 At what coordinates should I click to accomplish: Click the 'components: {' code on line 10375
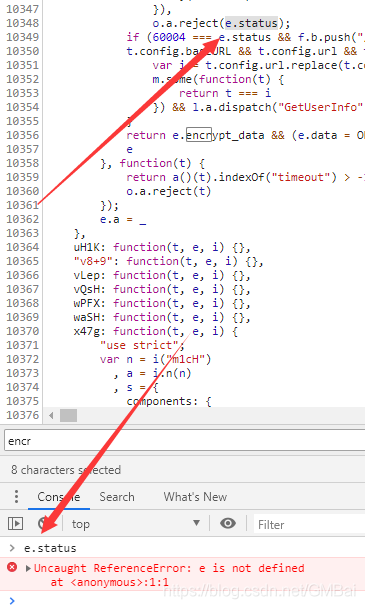coord(169,401)
